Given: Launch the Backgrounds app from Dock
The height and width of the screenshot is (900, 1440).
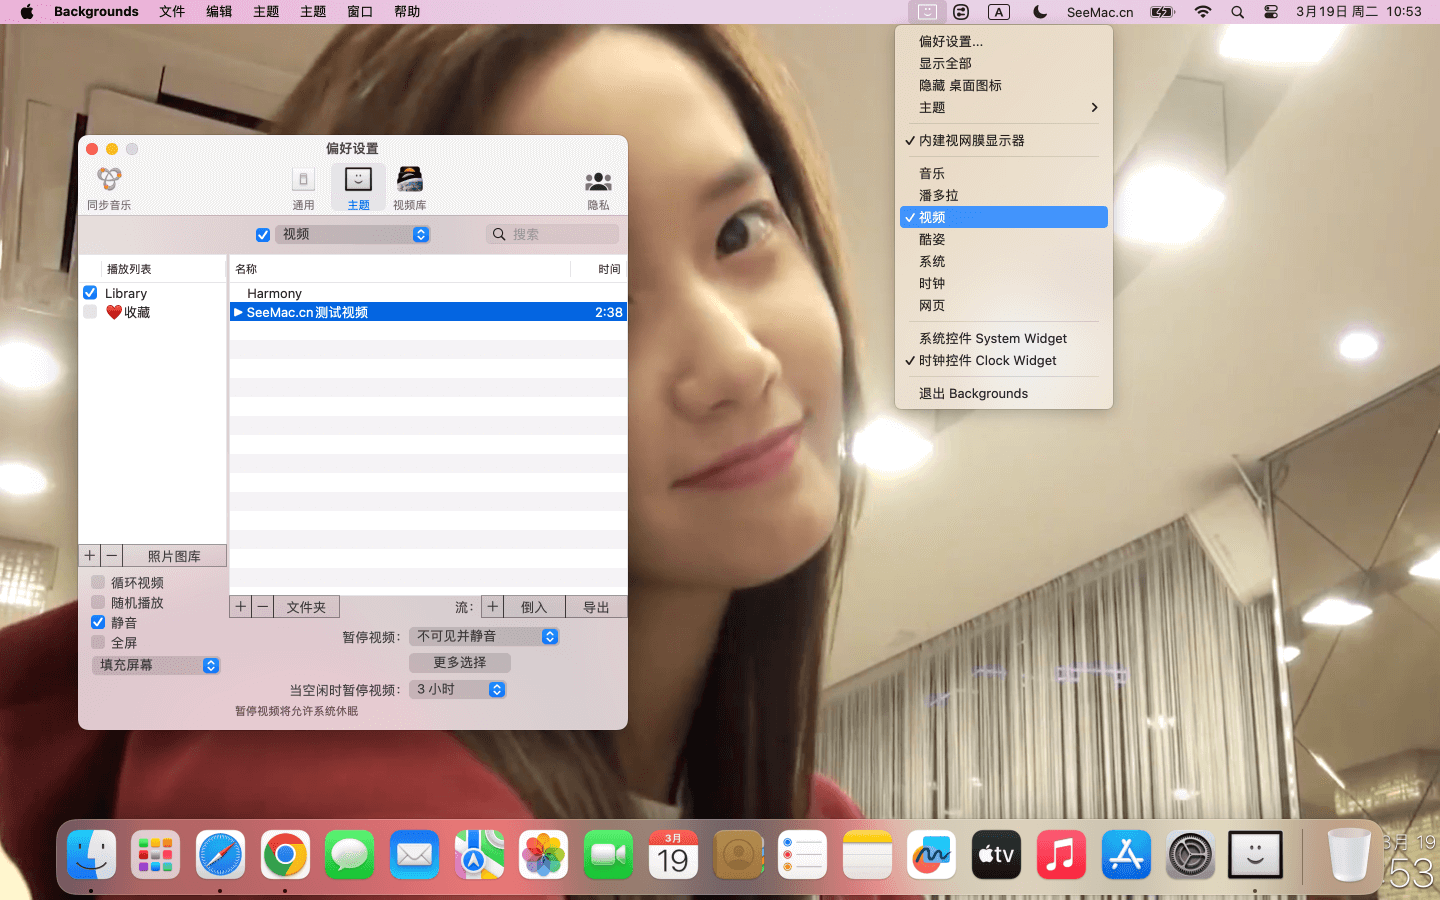Looking at the screenshot, I should [x=1255, y=856].
